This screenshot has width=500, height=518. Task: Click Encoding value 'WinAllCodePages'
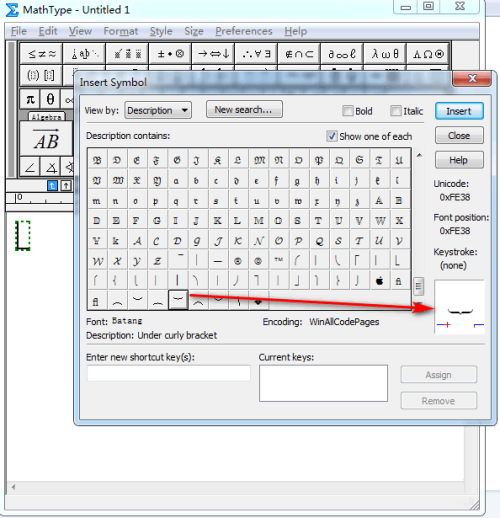pos(344,322)
